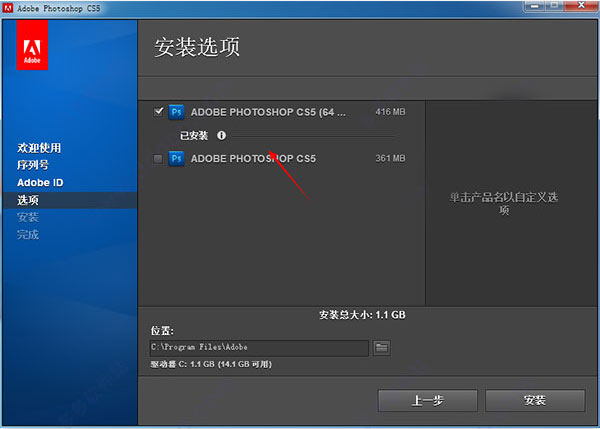
Task: Click the Ps icon beside Photoshop CS5 (64 ...)
Action: [x=176, y=112]
